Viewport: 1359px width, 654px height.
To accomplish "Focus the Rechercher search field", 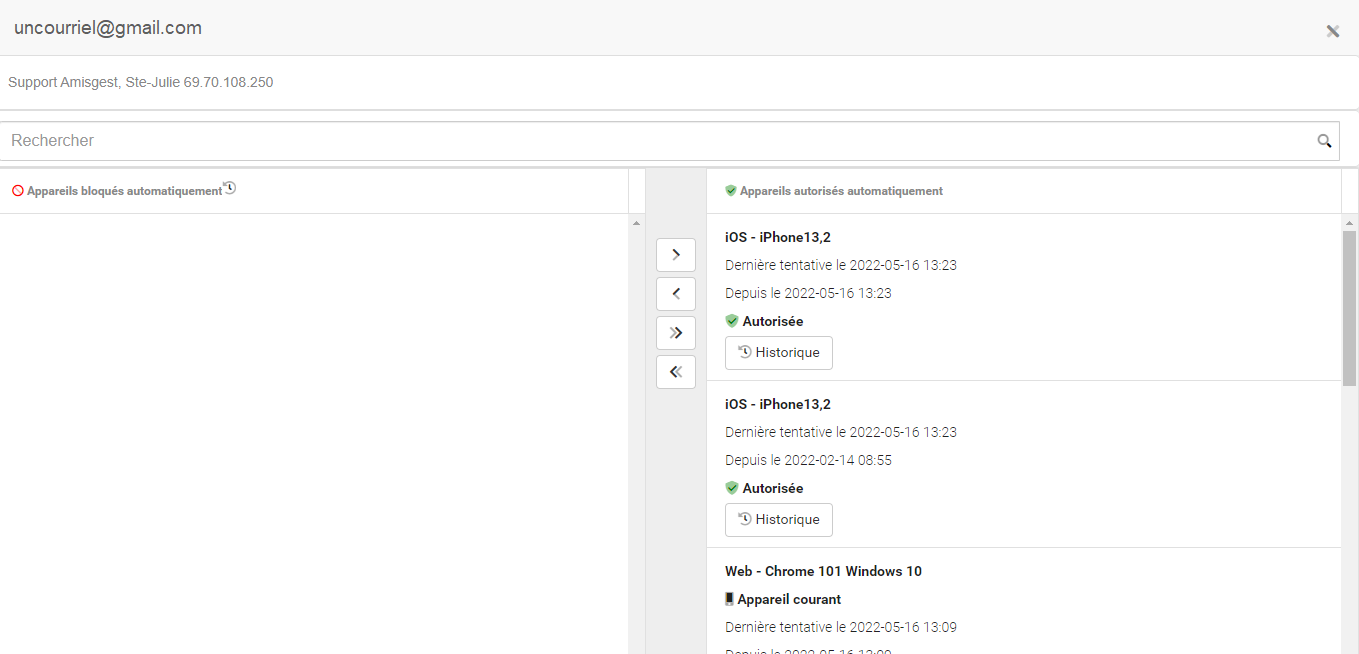I will click(x=670, y=141).
